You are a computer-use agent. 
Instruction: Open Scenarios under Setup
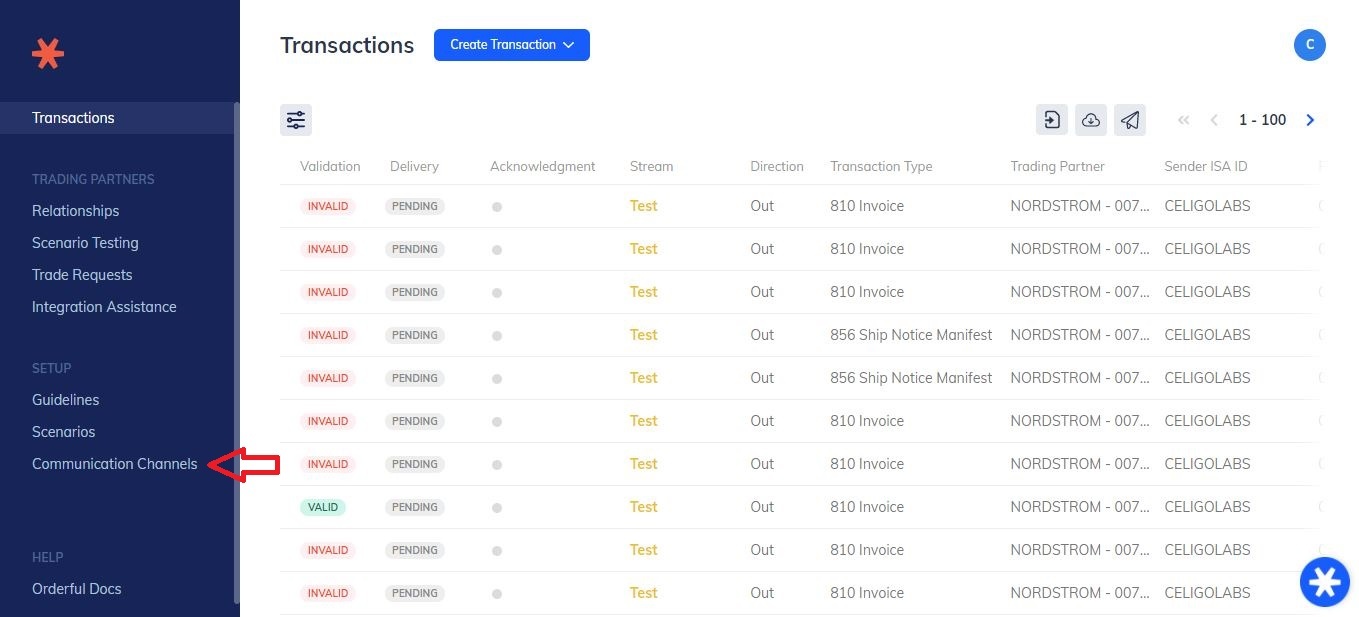[x=63, y=432]
